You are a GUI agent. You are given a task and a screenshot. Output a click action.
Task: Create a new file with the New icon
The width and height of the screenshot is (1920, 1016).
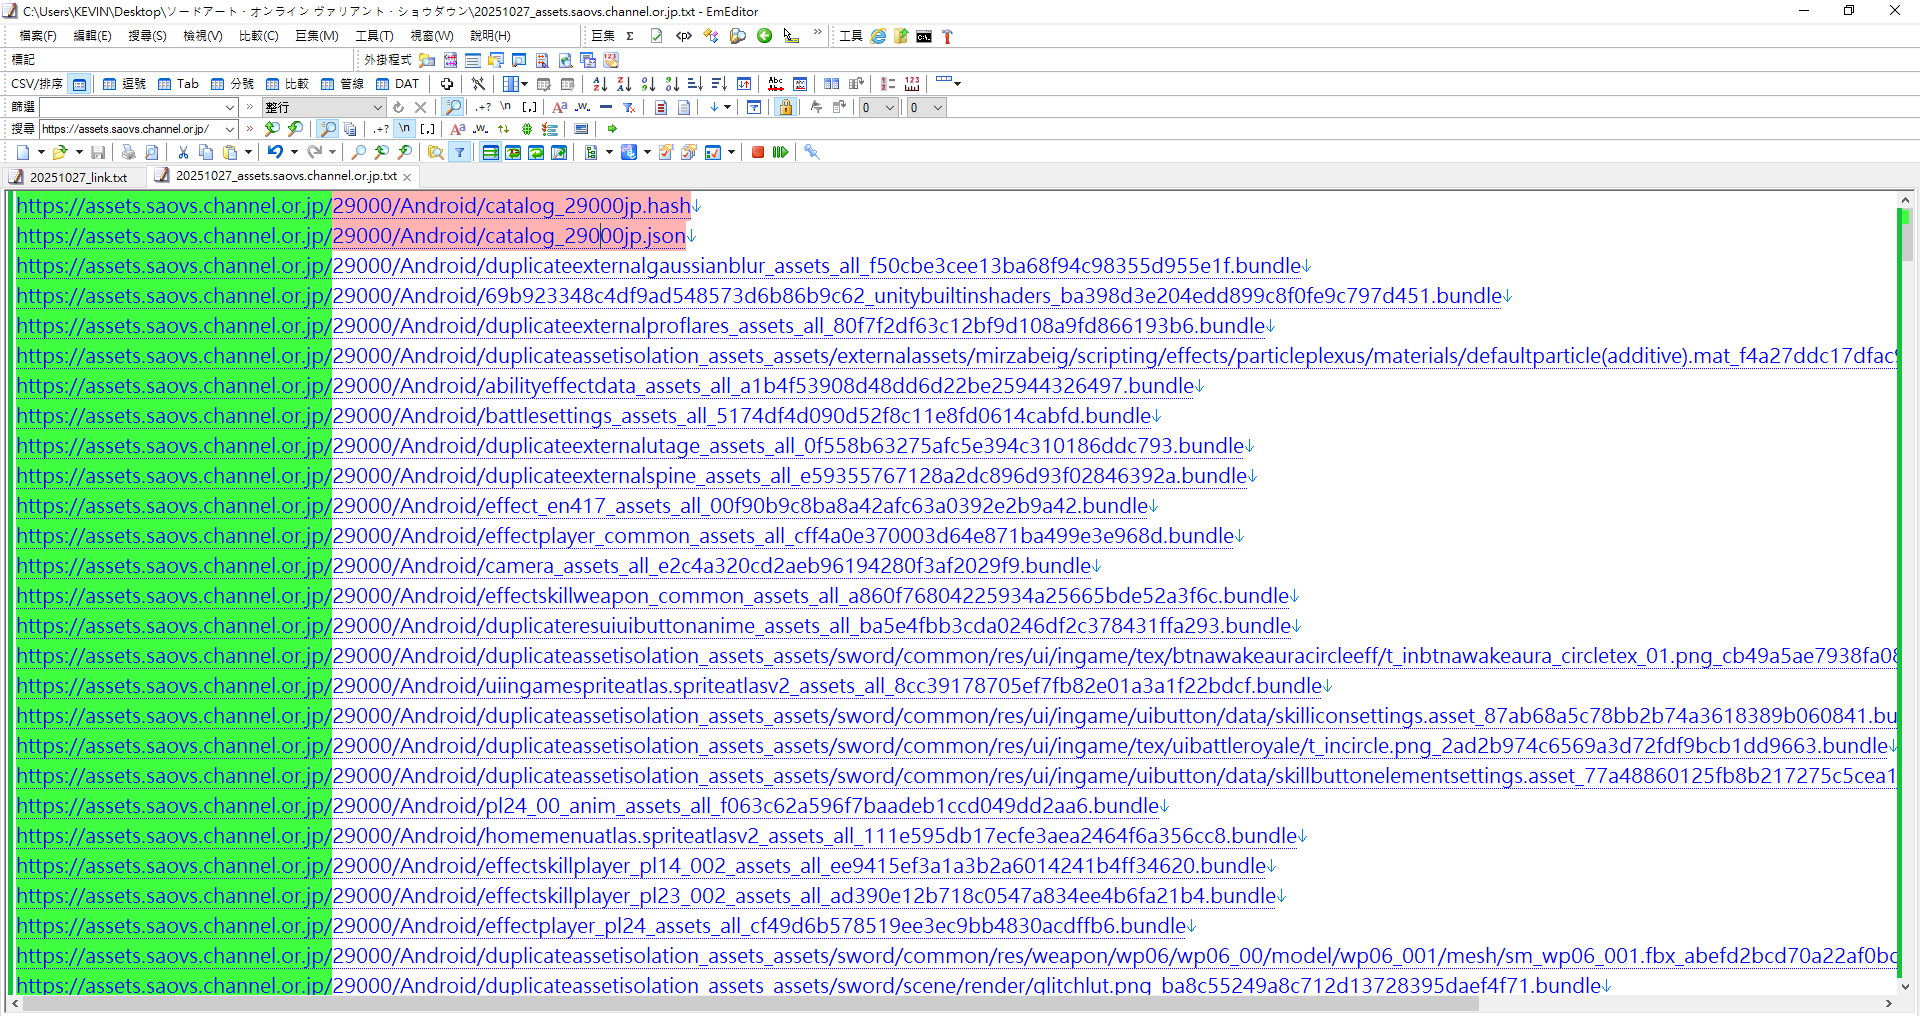coord(22,152)
